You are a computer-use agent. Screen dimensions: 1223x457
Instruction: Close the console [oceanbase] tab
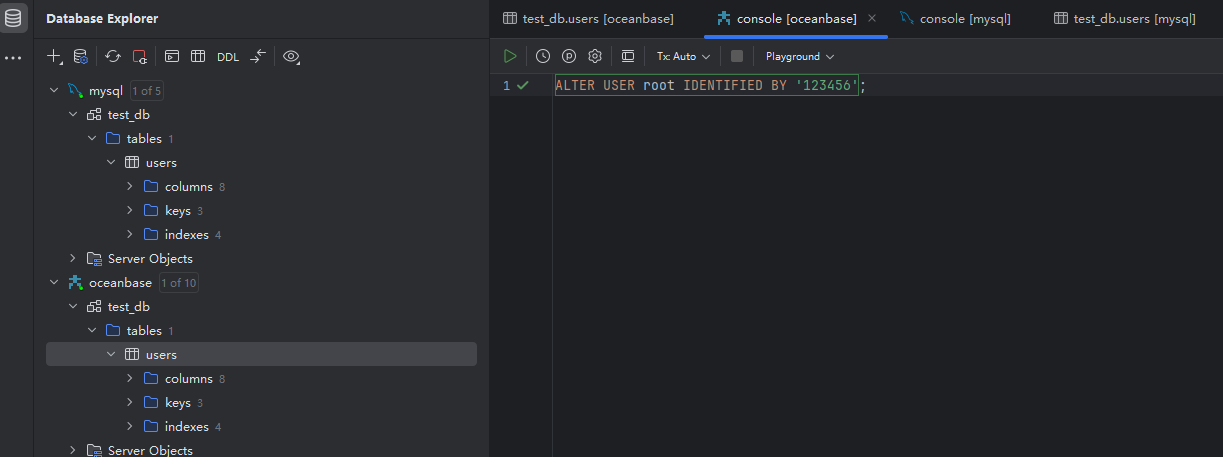[872, 19]
